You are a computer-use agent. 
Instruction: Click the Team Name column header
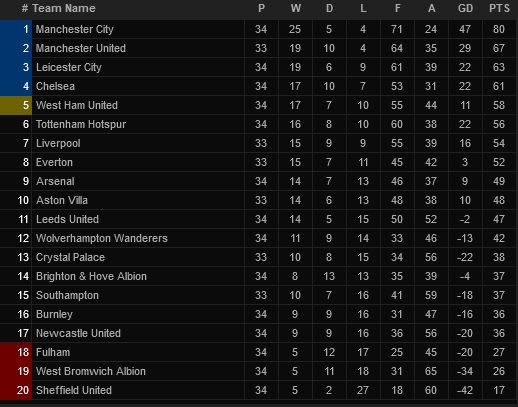(x=64, y=8)
